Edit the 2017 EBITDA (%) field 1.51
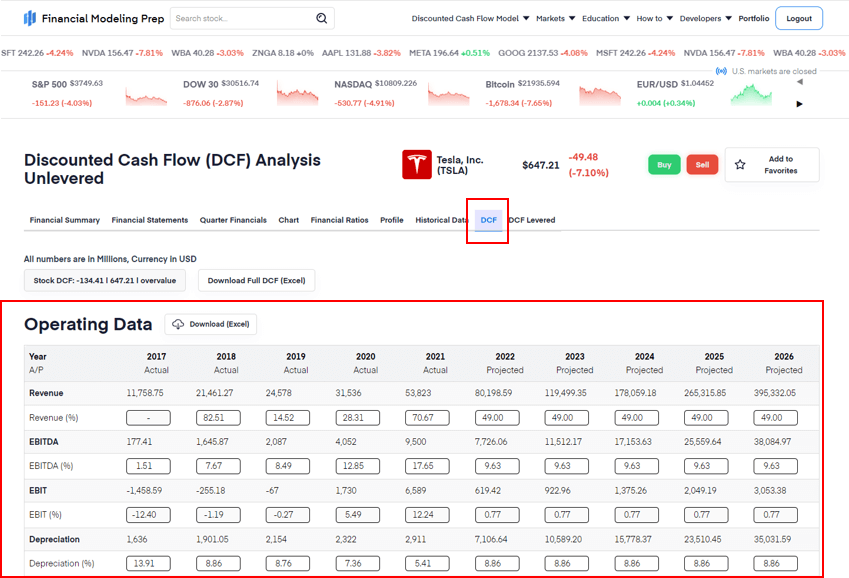The image size is (849, 578). coord(148,466)
